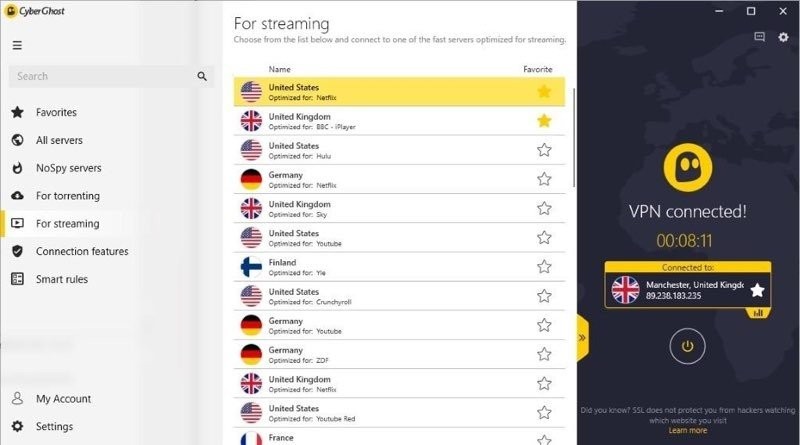Unfavorite United Kingdom BBC iPlayer star

point(544,120)
